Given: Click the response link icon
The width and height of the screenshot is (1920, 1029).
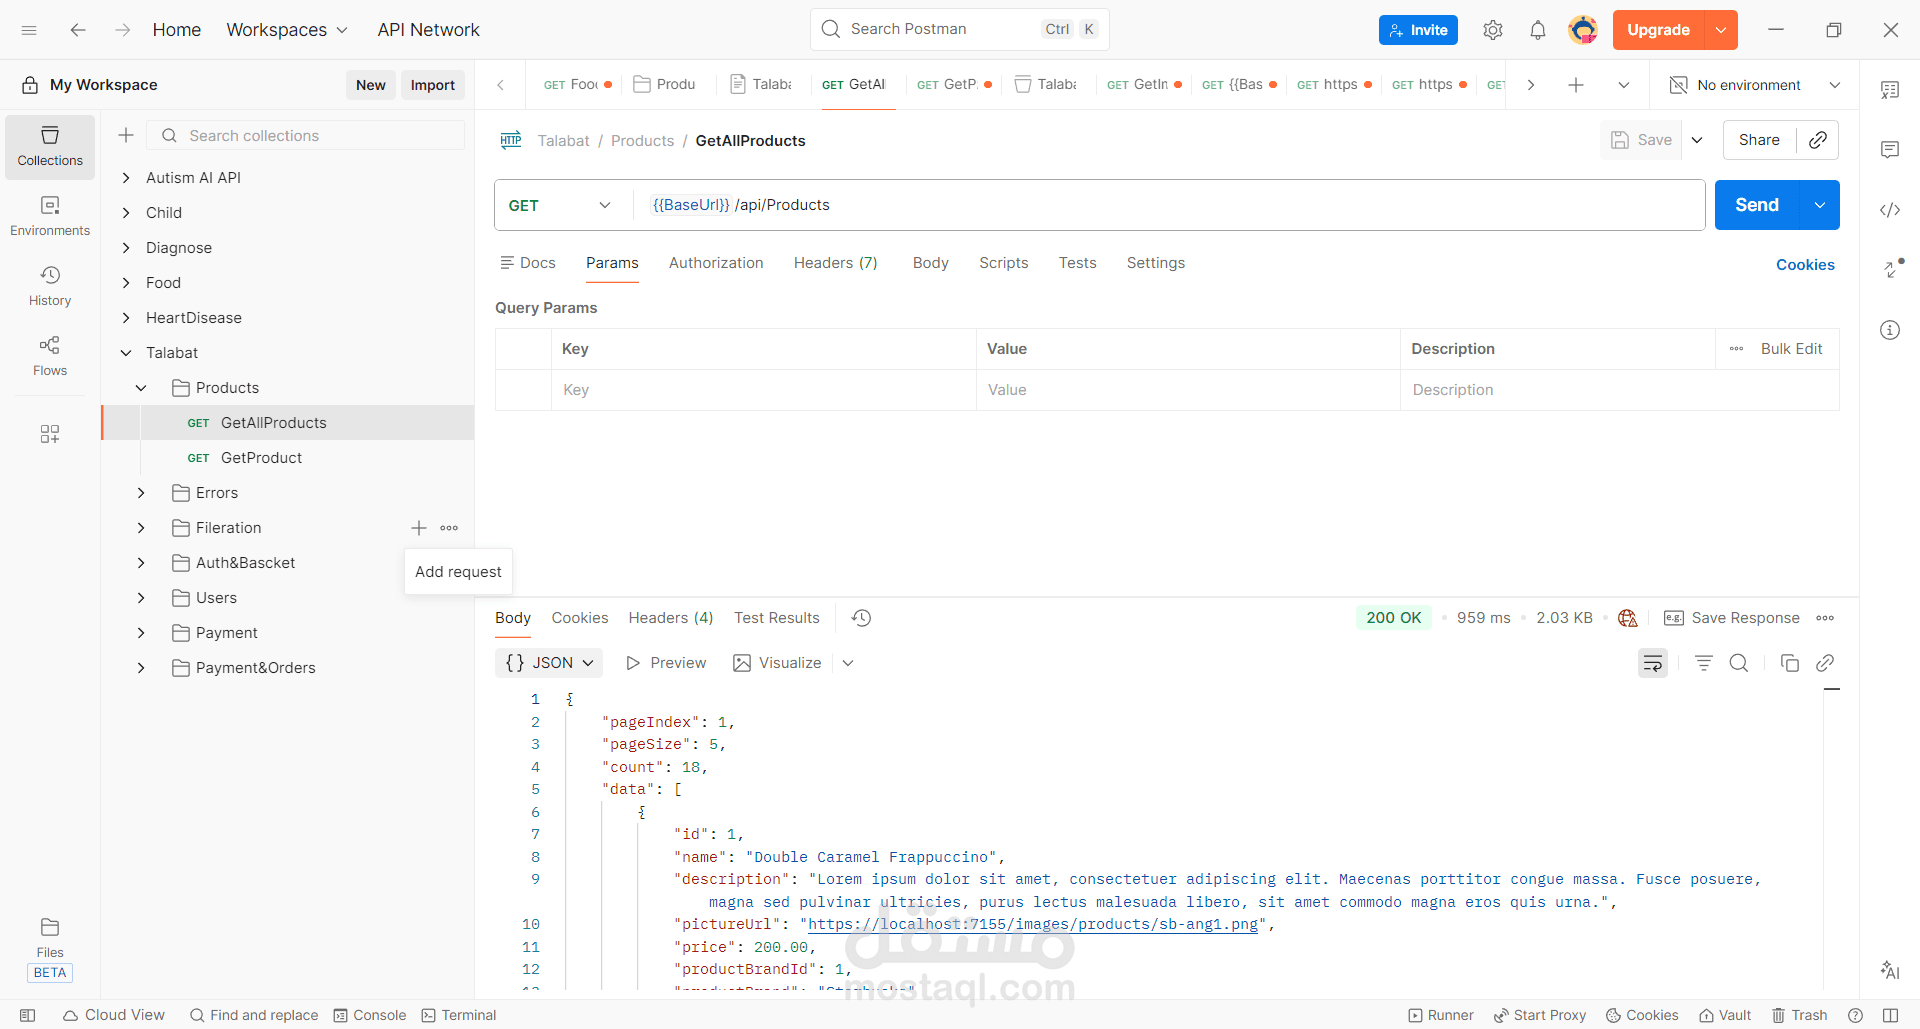Looking at the screenshot, I should (1825, 663).
